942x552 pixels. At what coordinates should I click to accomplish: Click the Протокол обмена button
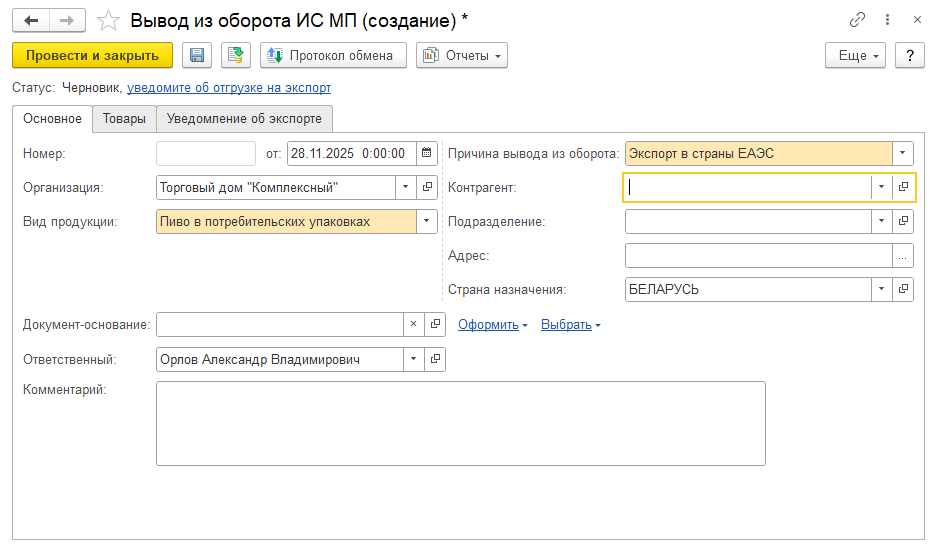(x=333, y=56)
